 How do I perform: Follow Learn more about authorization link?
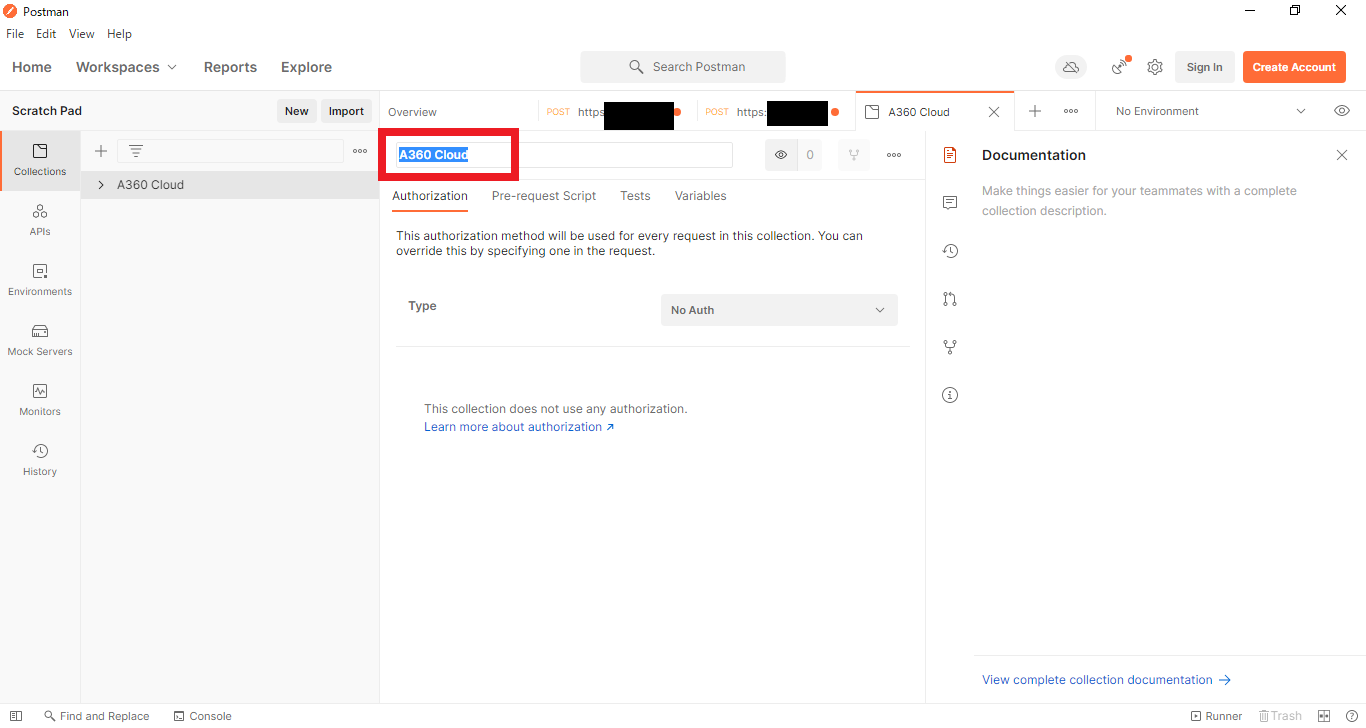[519, 427]
